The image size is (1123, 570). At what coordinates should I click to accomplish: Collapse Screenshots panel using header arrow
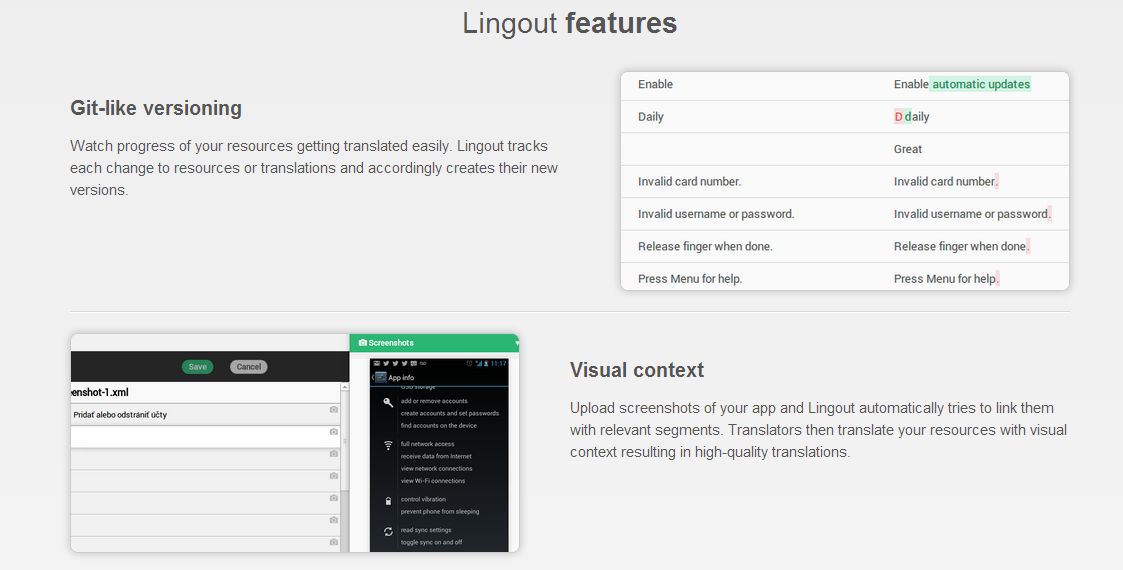[516, 343]
